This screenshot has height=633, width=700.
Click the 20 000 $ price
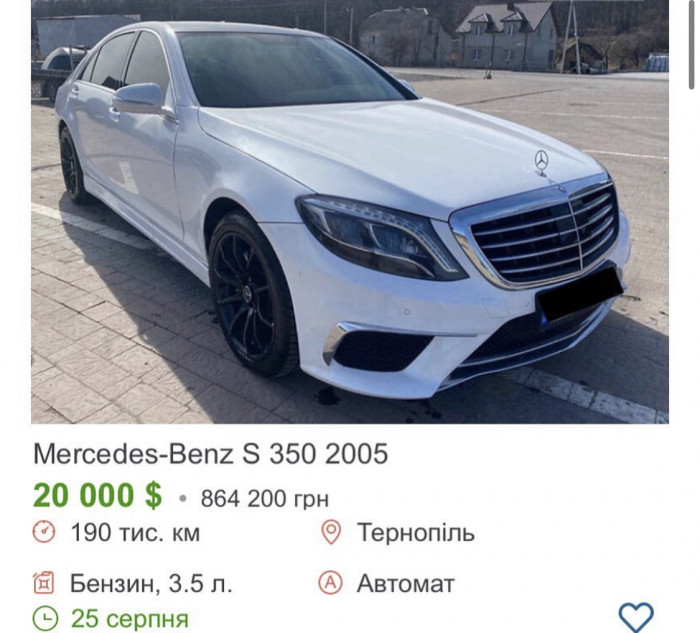97,496
